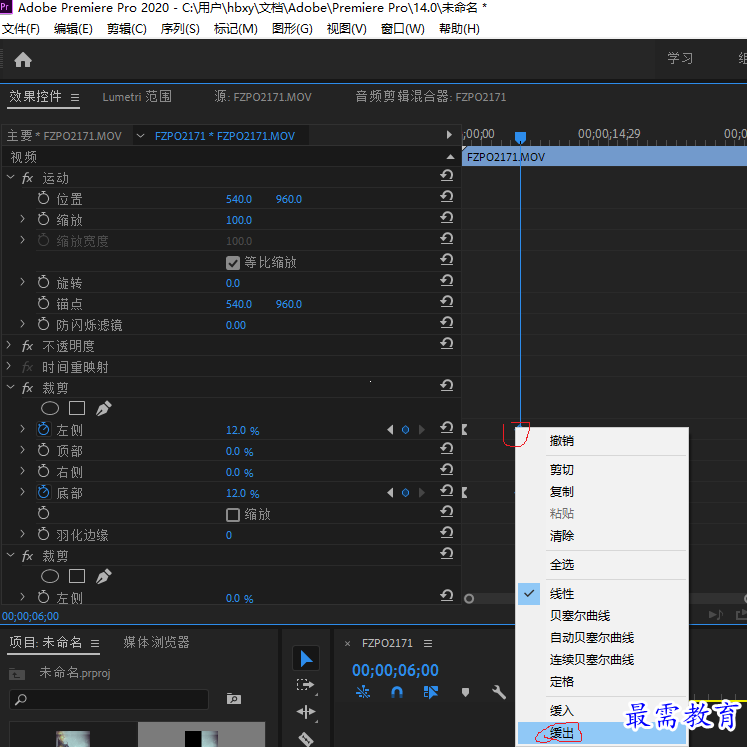Add or remove keyframe for 左侧
This screenshot has width=747, height=747.
pyautogui.click(x=405, y=430)
